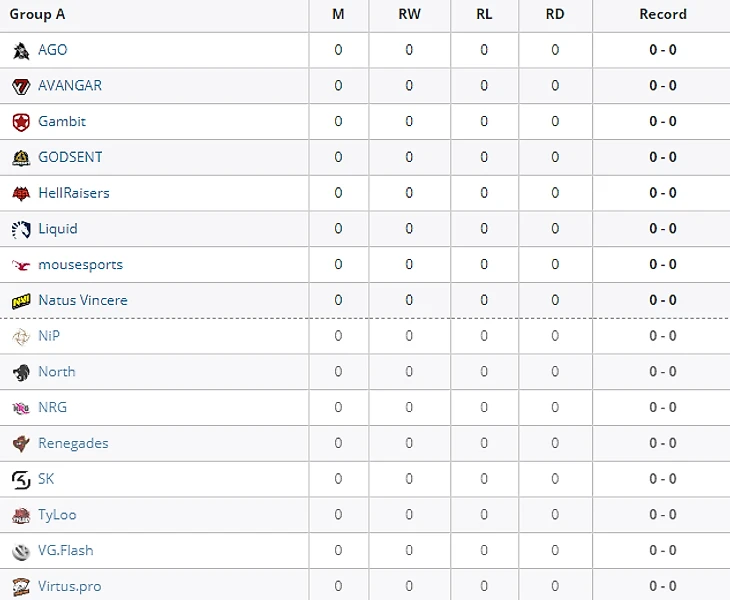Open the North team link

coord(57,371)
